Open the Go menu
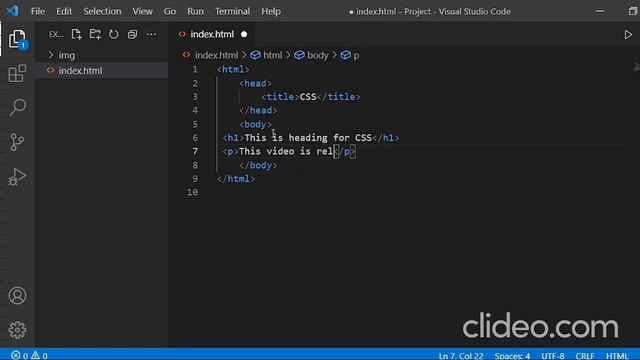Screen dimensions: 640x360 pyautogui.click(x=170, y=11)
